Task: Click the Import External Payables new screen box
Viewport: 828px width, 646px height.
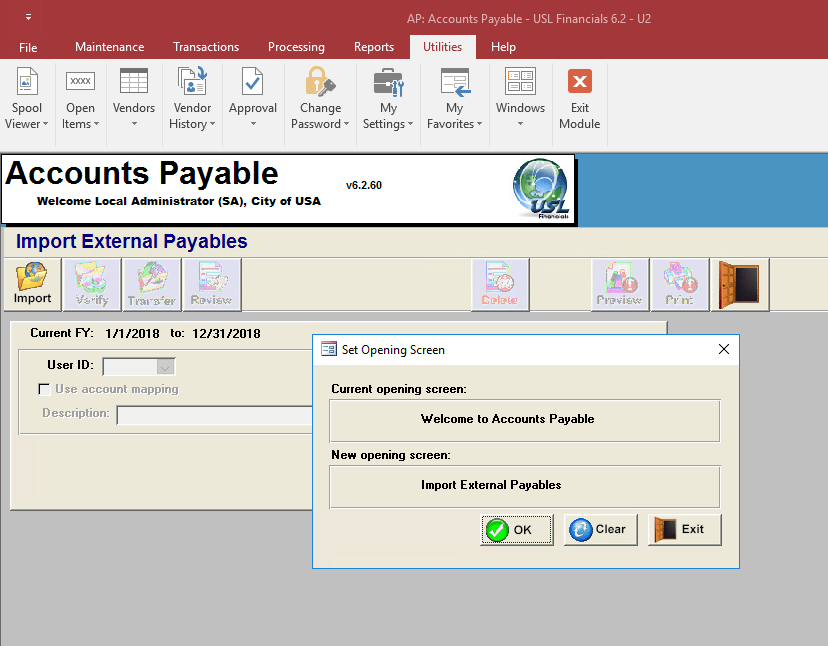Action: (524, 486)
